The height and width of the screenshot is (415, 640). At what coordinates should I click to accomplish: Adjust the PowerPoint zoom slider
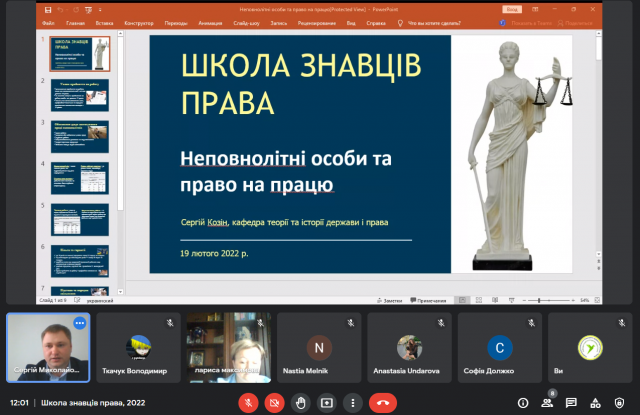pyautogui.click(x=552, y=299)
